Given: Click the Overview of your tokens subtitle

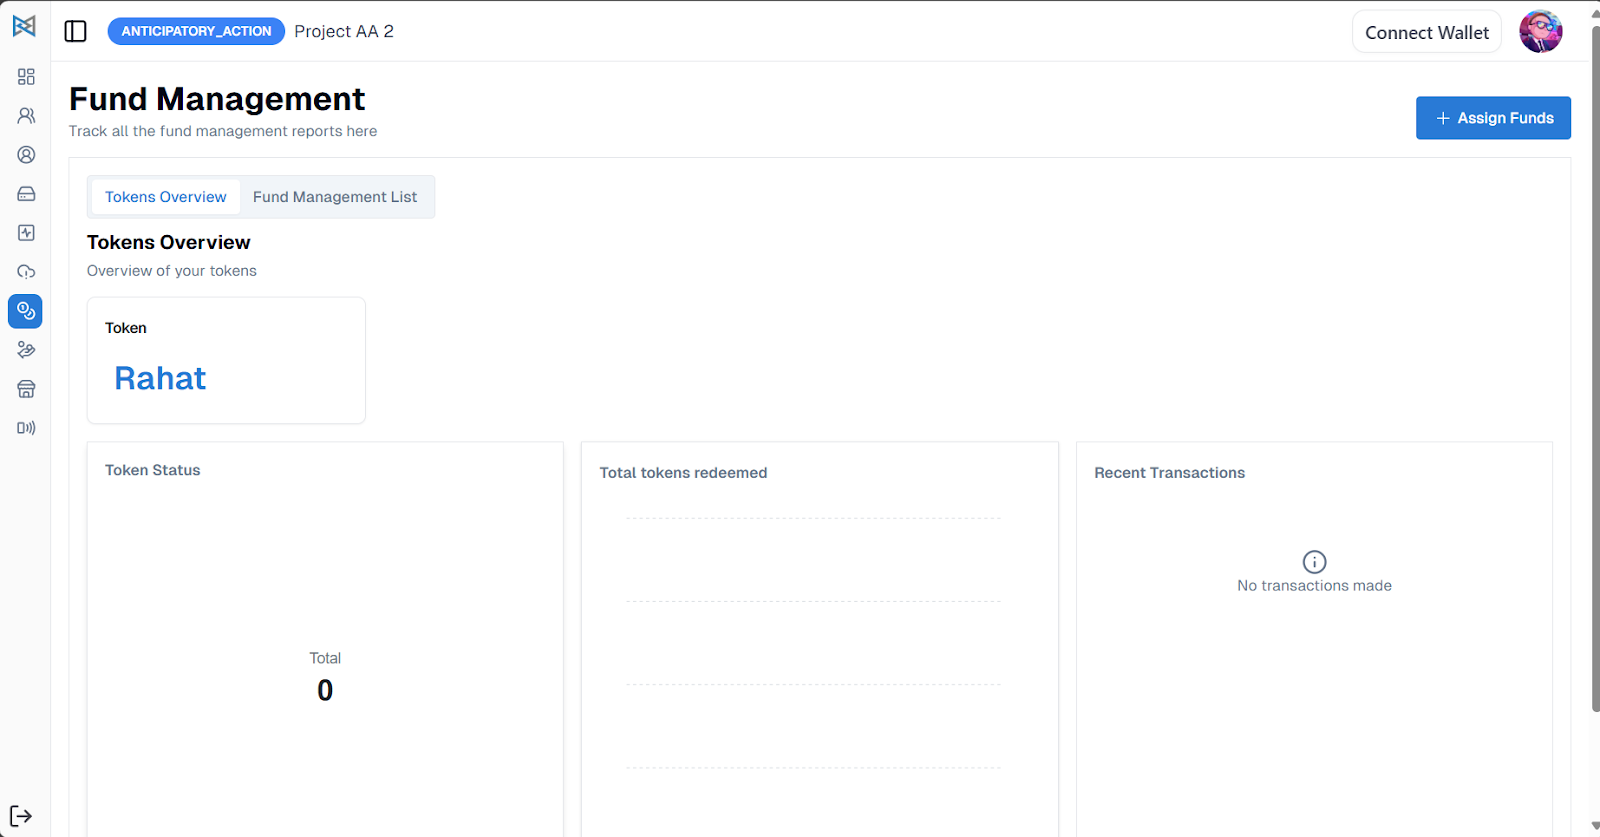Looking at the screenshot, I should 172,271.
